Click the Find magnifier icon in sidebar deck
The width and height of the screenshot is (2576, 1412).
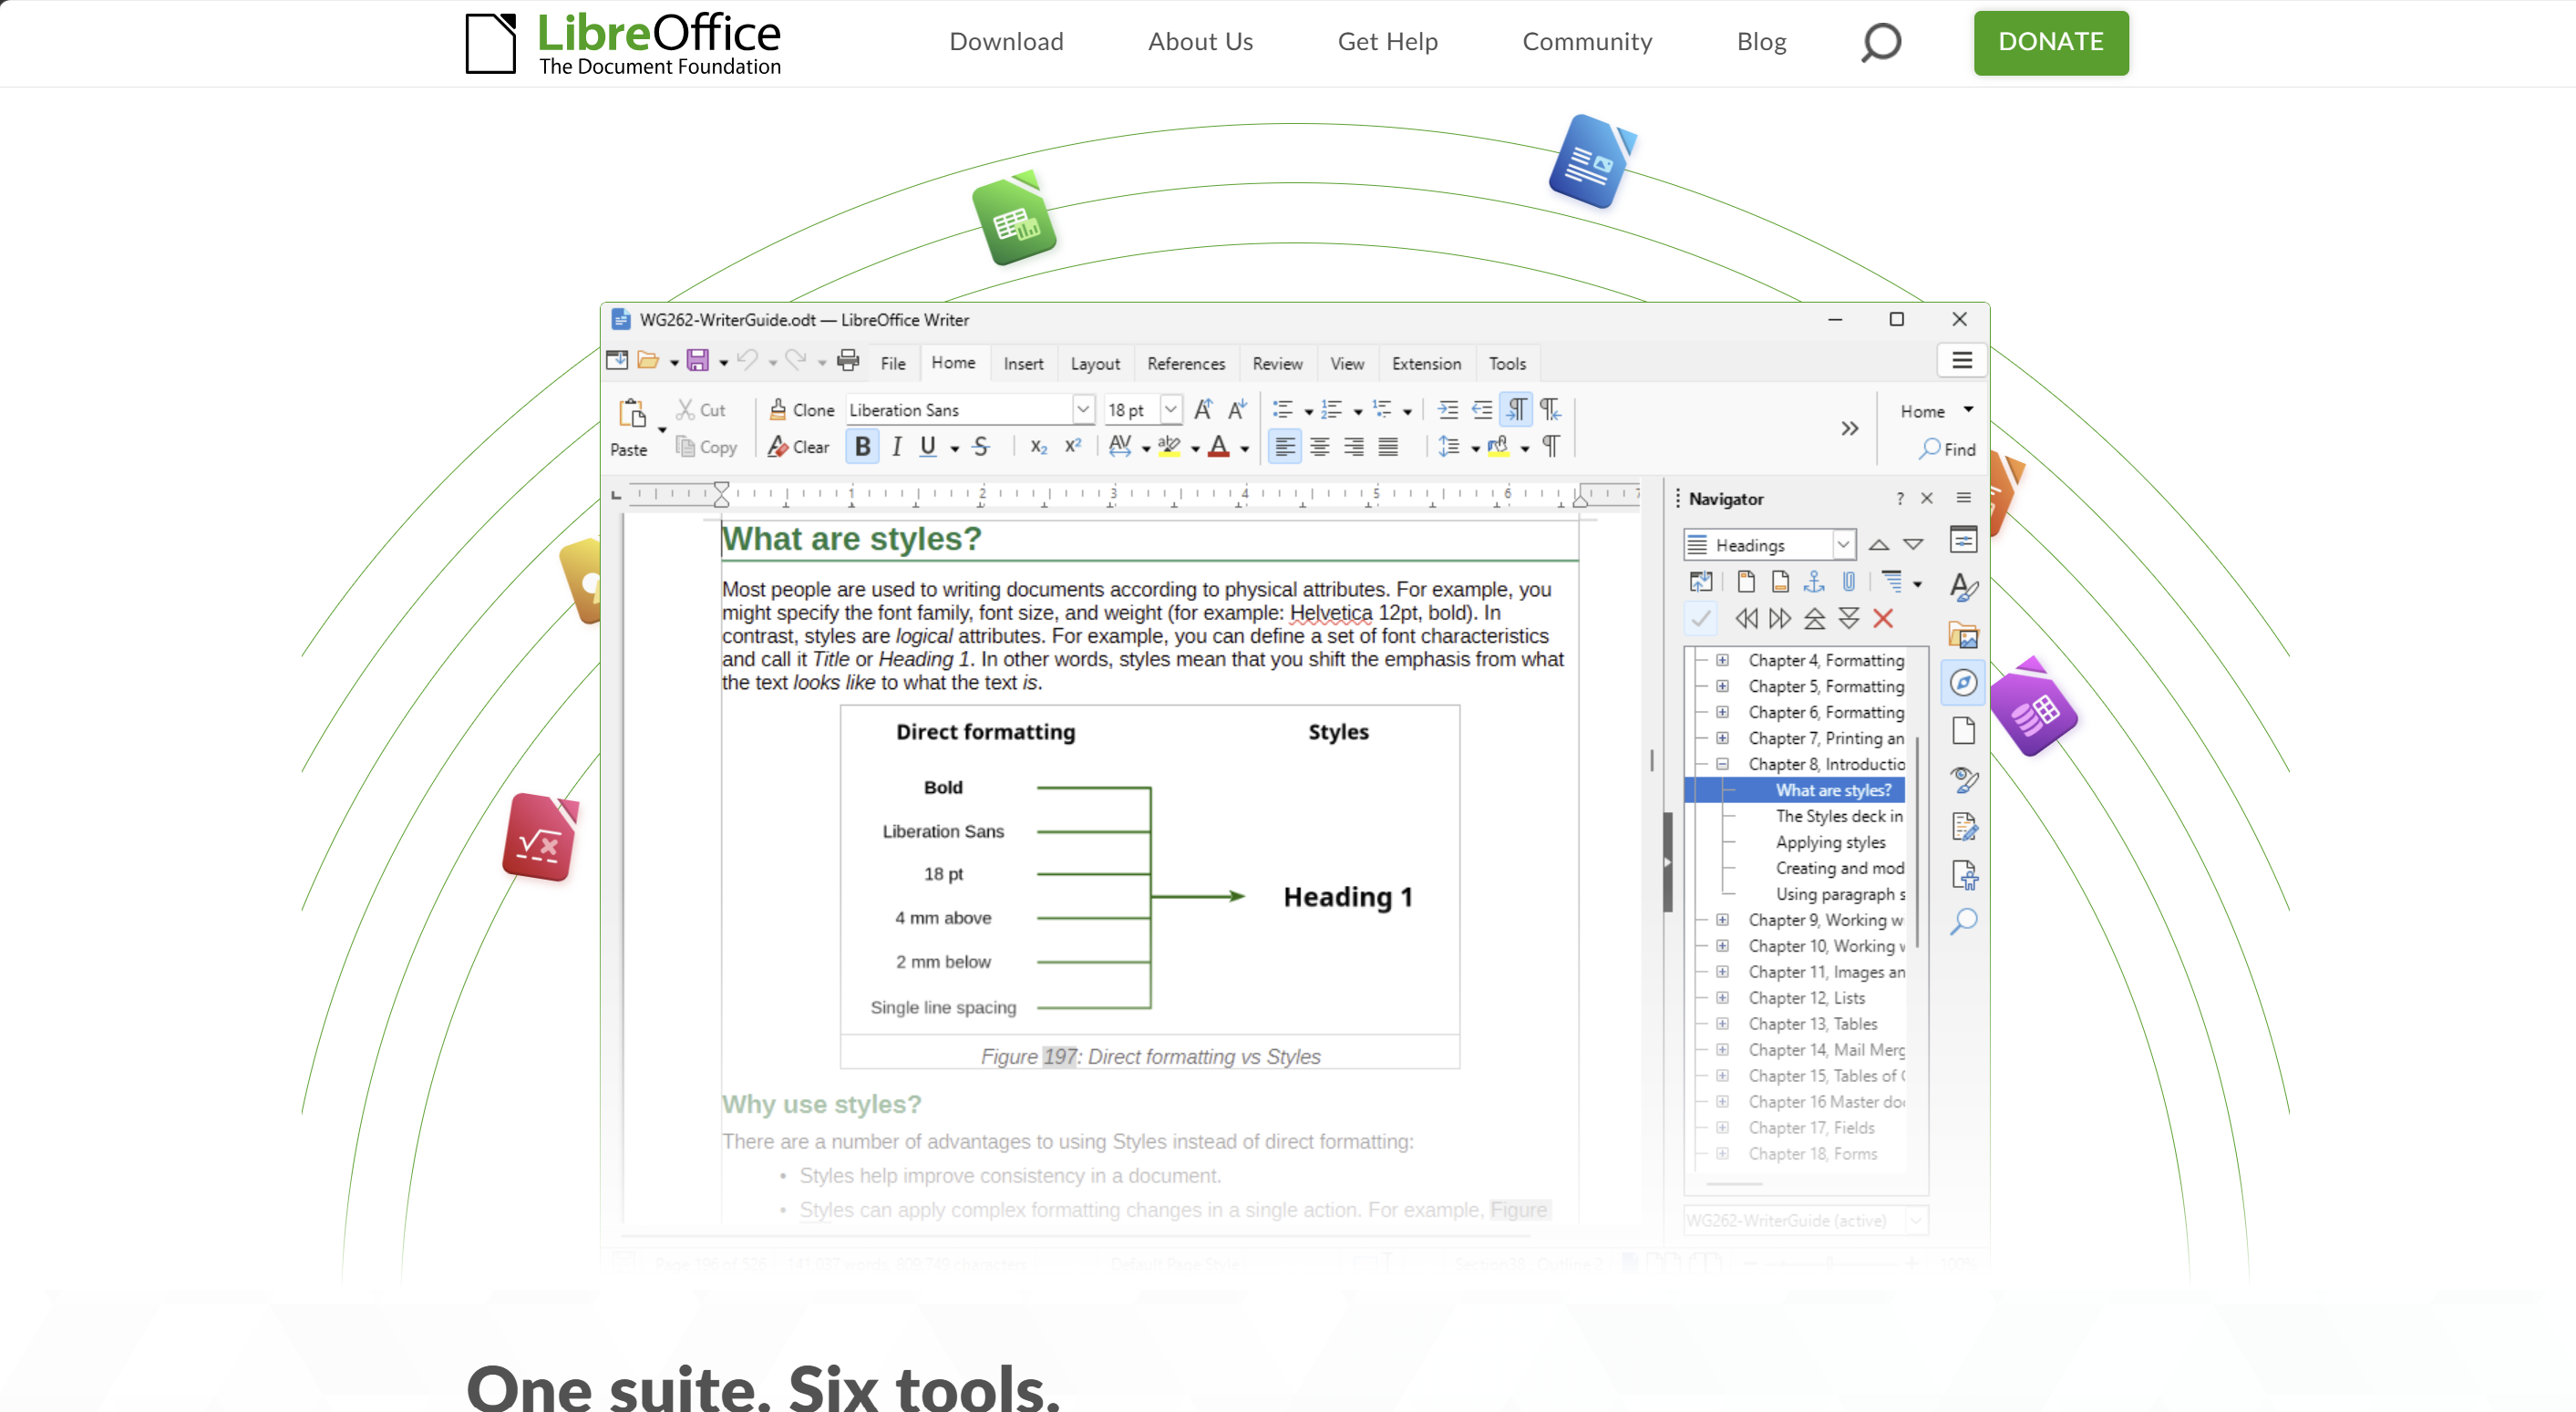pos(1964,922)
